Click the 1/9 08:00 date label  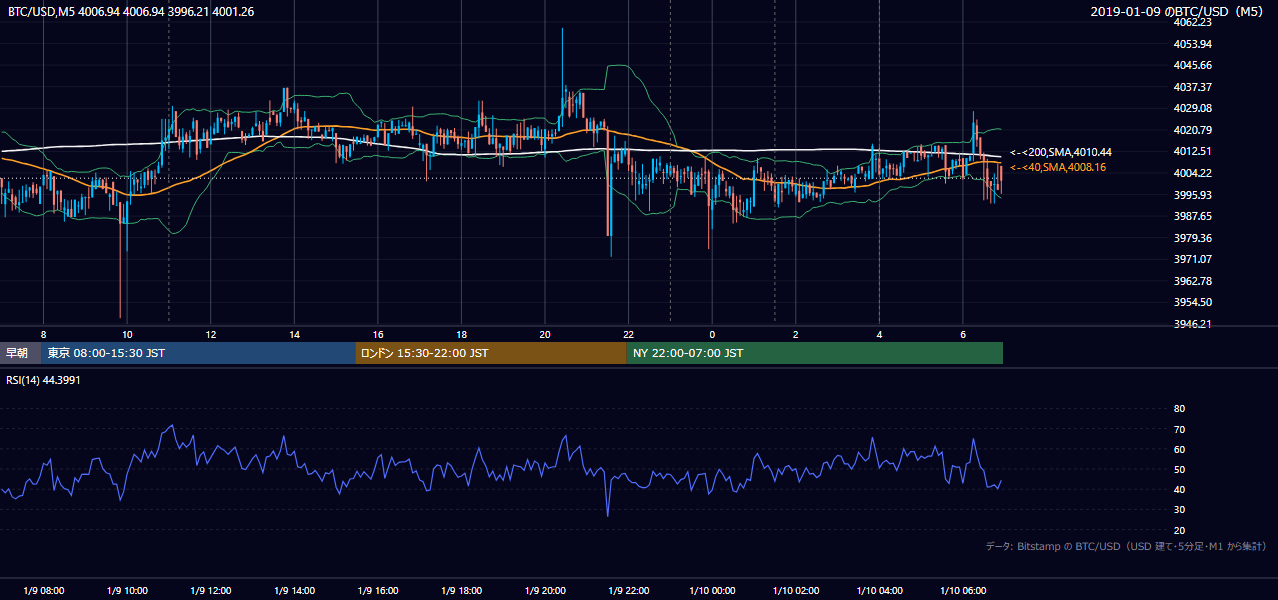coord(44,590)
